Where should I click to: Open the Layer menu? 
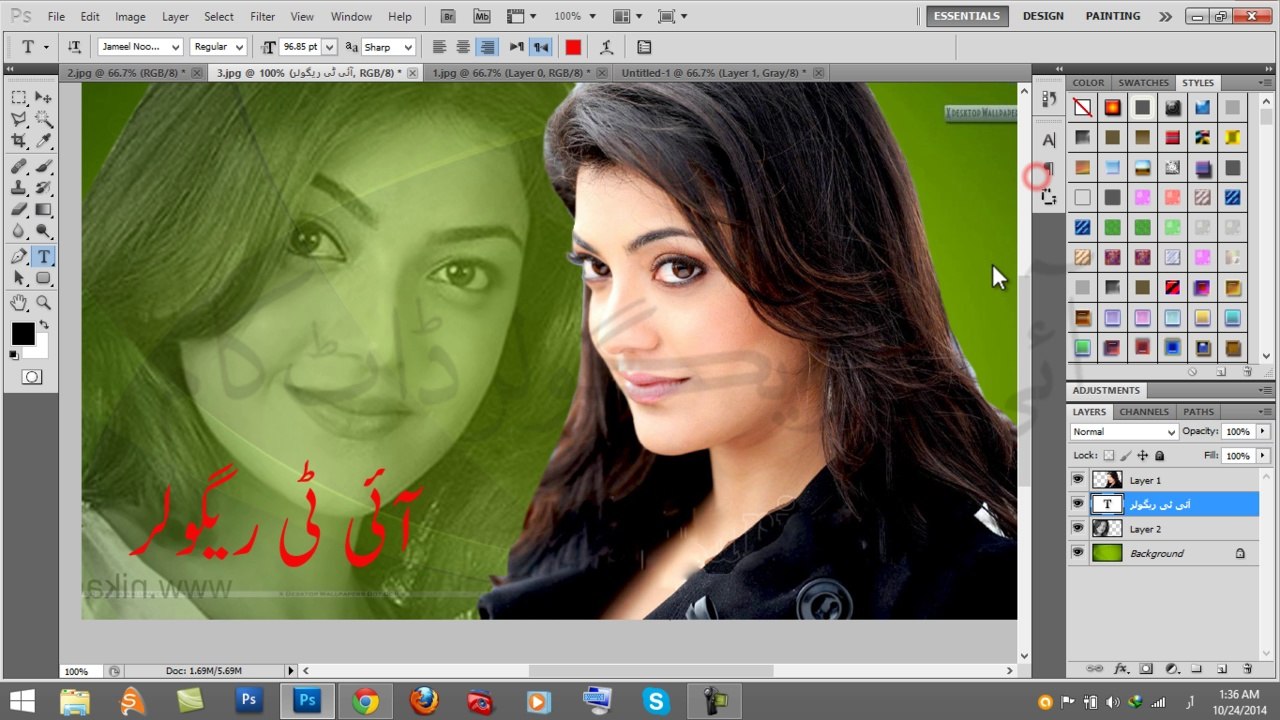click(x=175, y=17)
